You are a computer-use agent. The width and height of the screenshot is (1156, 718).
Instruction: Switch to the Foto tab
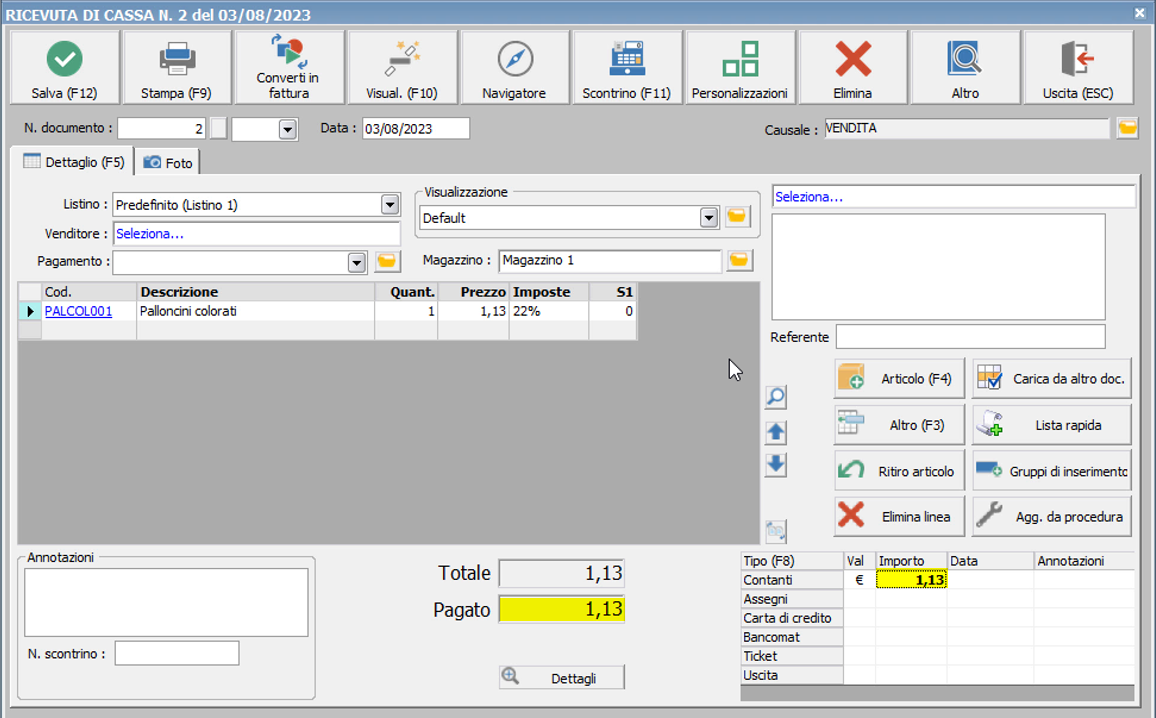167,162
